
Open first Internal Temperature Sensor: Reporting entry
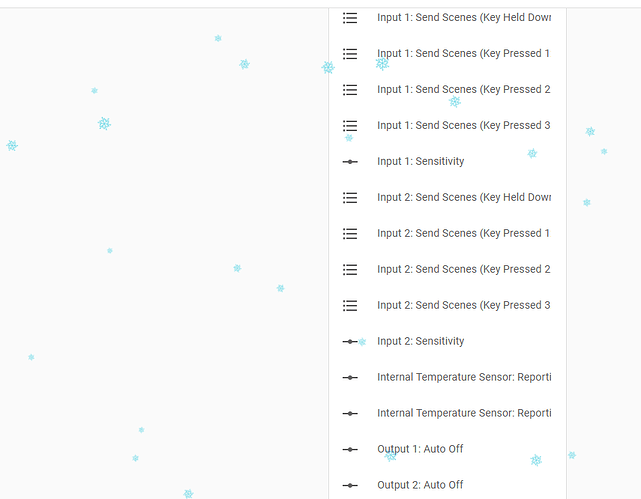pyautogui.click(x=463, y=378)
